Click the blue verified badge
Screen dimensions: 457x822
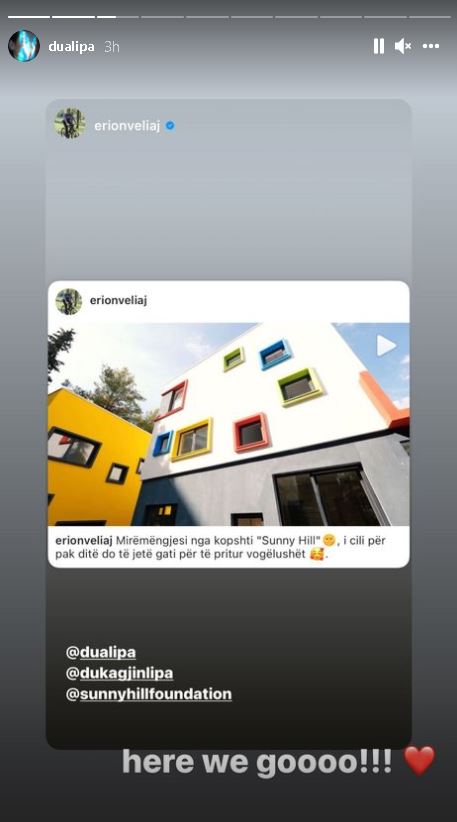coord(170,126)
